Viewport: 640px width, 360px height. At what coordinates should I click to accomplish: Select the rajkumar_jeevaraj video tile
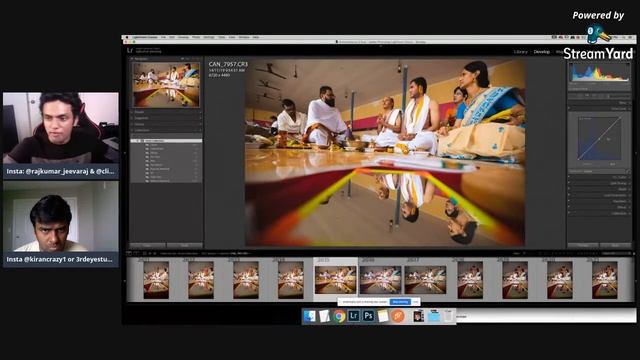pos(61,136)
